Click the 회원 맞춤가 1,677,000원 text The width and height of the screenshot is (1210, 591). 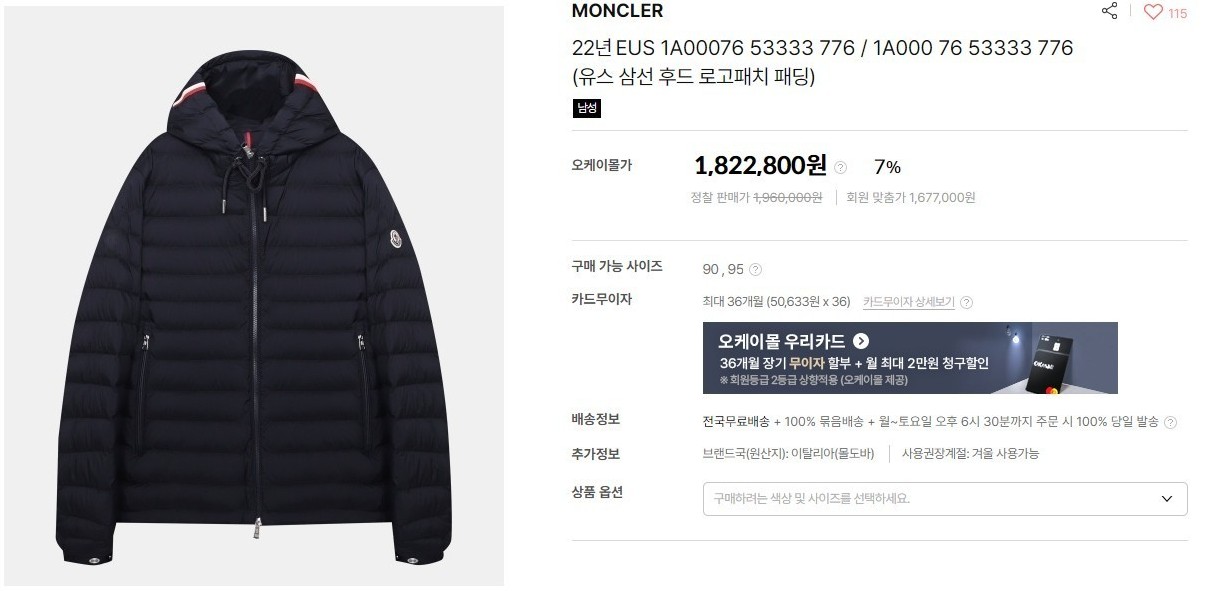(911, 198)
